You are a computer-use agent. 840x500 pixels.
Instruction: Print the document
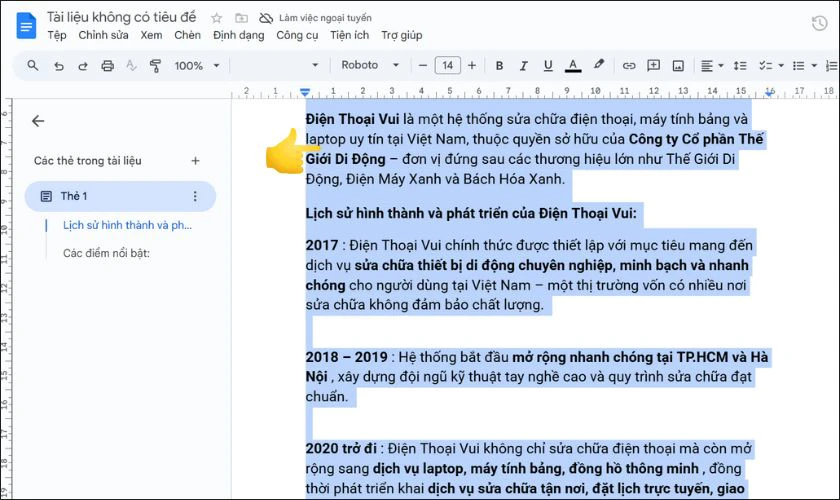108,66
